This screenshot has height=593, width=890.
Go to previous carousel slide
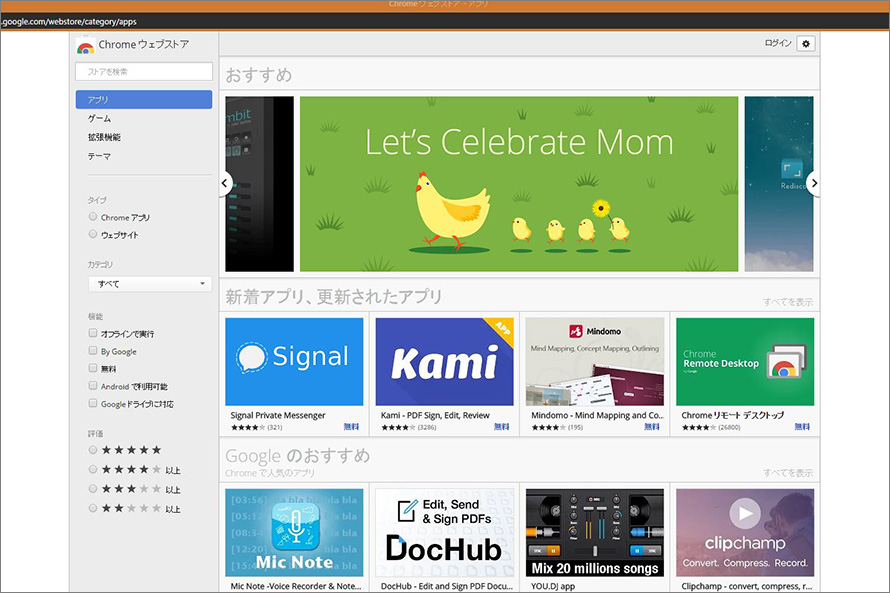[225, 183]
